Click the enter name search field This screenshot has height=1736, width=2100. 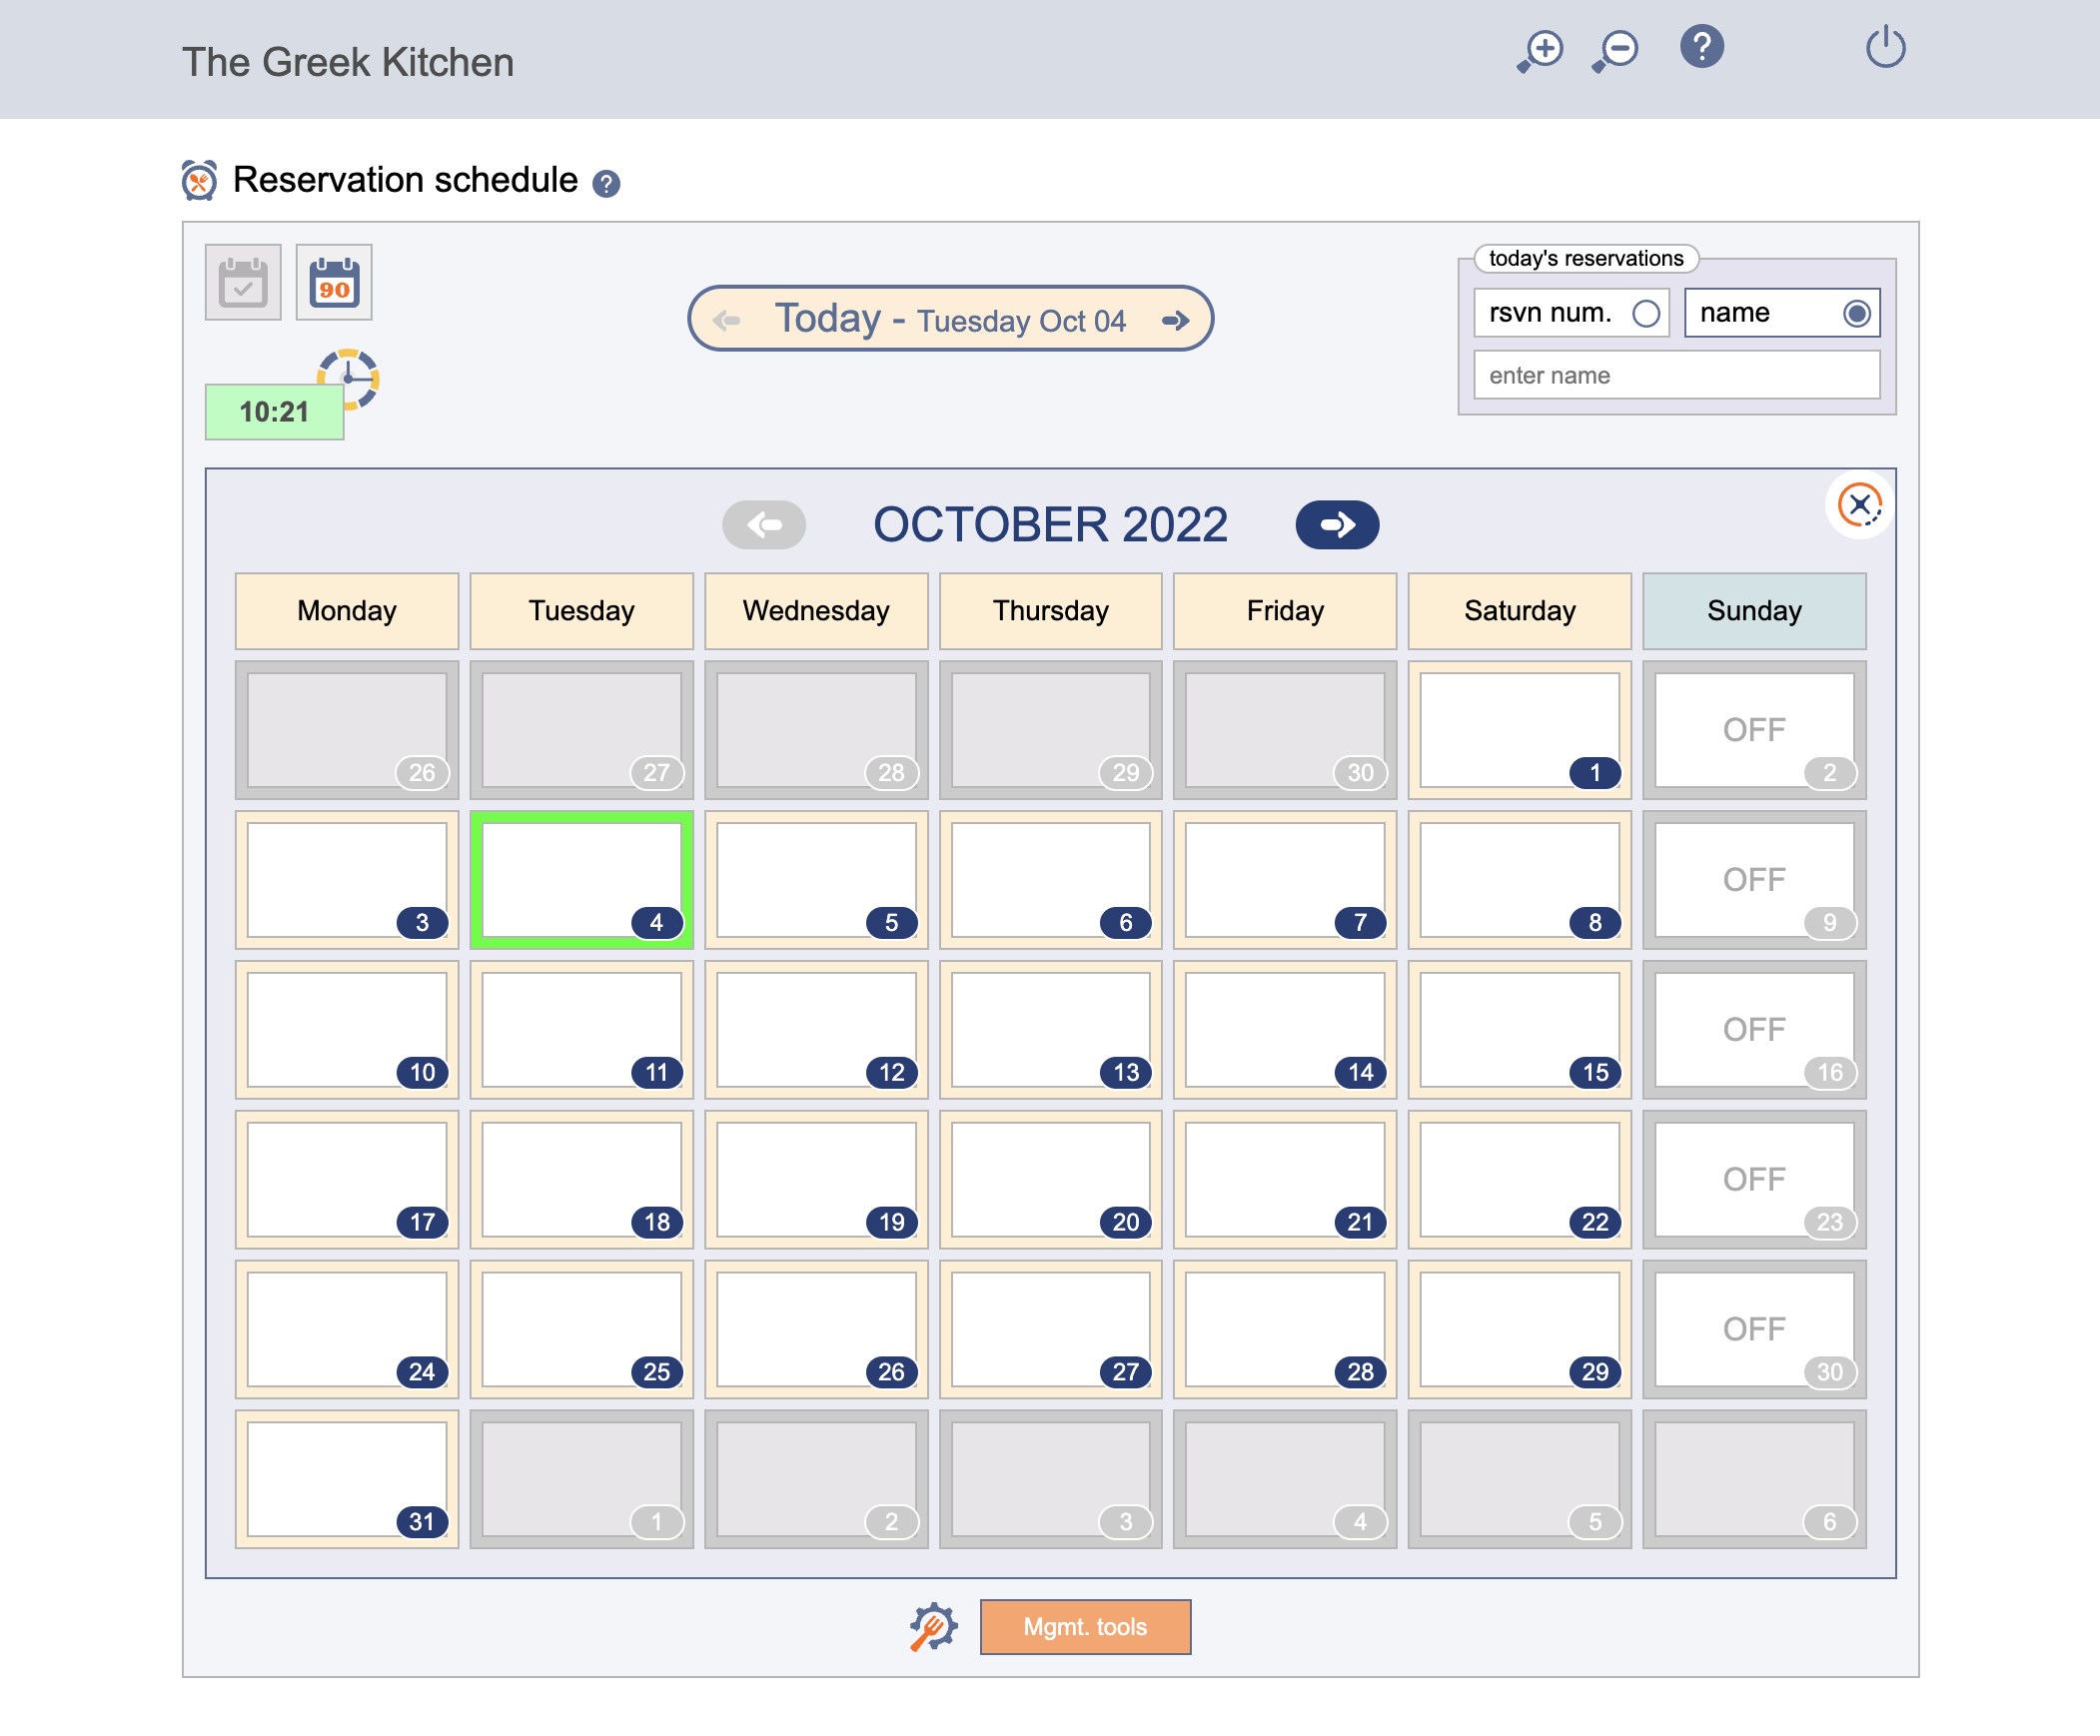(x=1676, y=376)
